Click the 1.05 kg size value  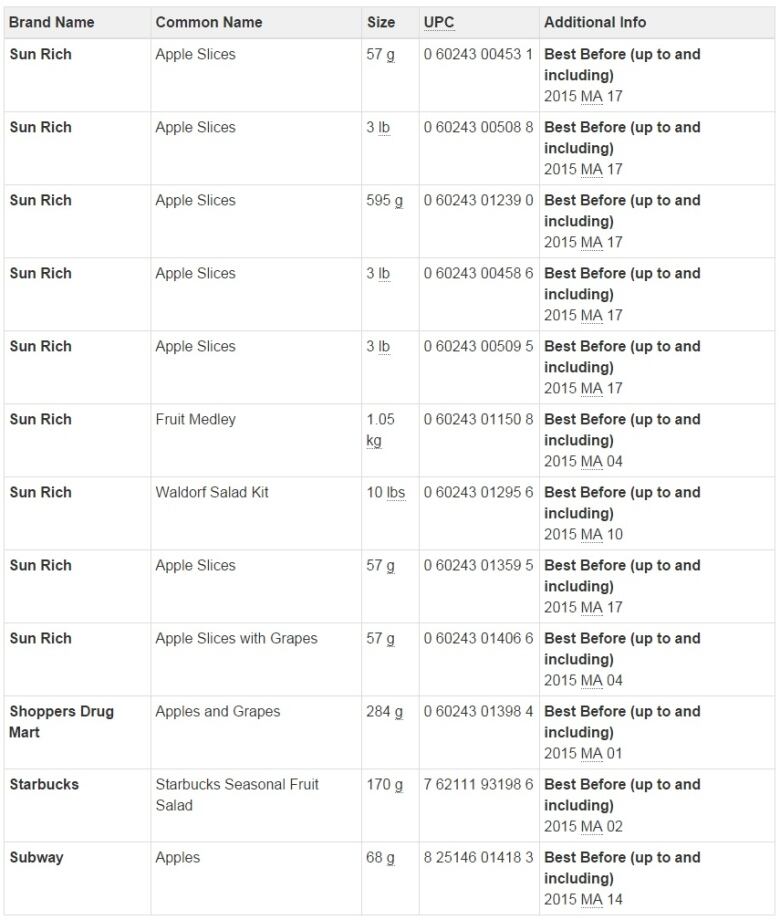click(x=380, y=430)
